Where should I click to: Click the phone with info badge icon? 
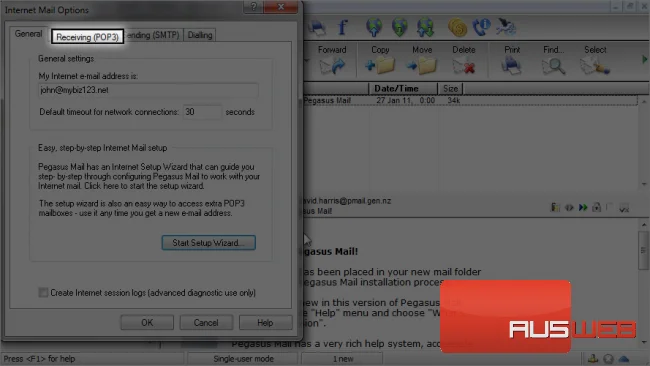point(481,27)
